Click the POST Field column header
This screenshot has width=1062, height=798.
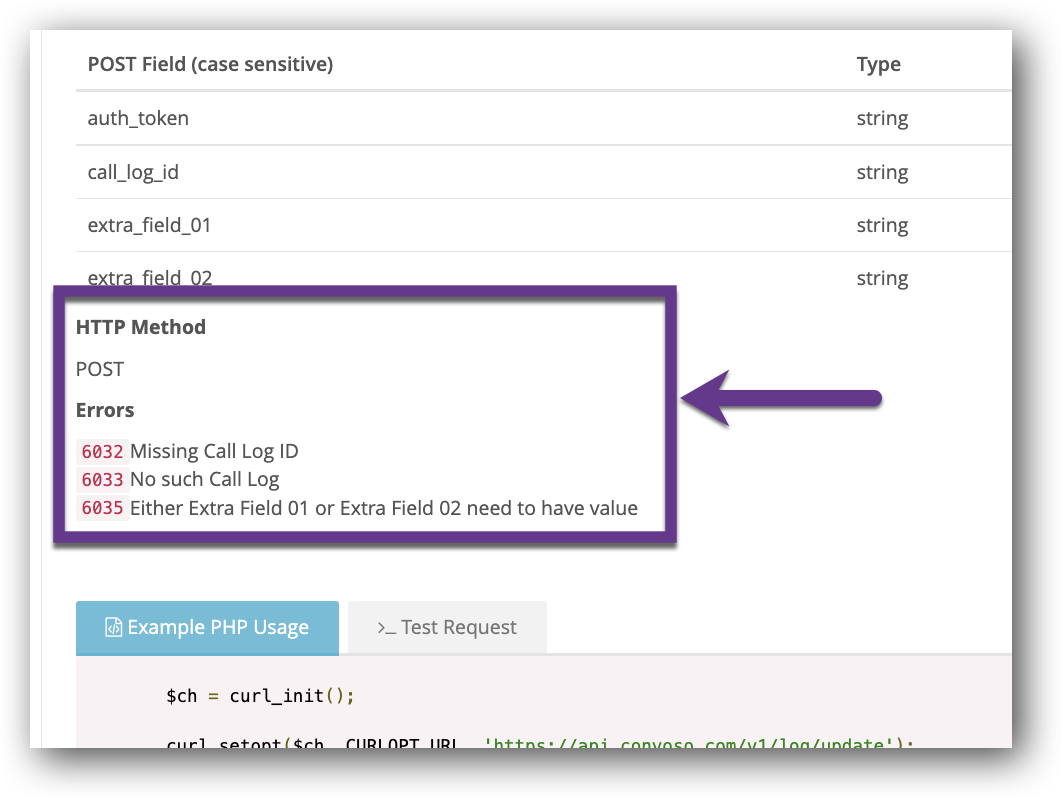pos(211,64)
